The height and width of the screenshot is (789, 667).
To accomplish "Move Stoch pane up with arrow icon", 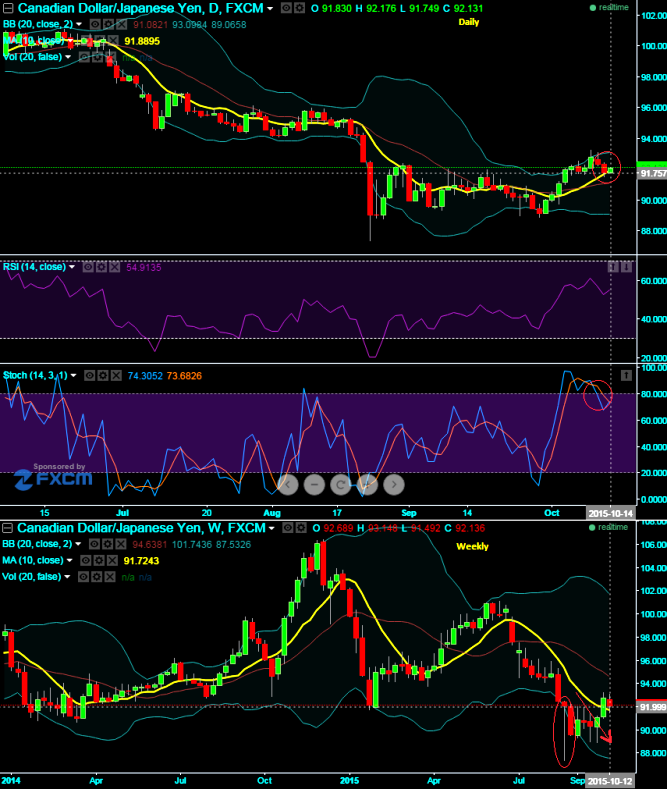I will [626, 375].
